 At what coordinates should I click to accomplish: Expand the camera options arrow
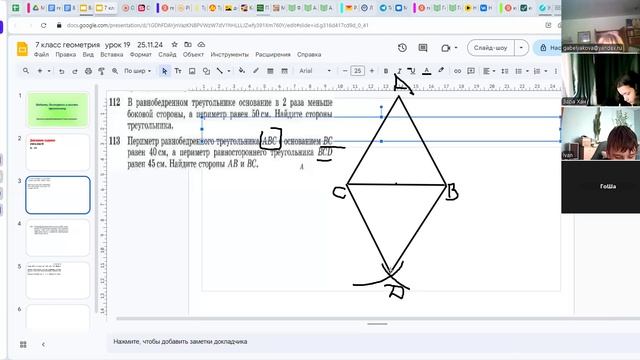[456, 48]
